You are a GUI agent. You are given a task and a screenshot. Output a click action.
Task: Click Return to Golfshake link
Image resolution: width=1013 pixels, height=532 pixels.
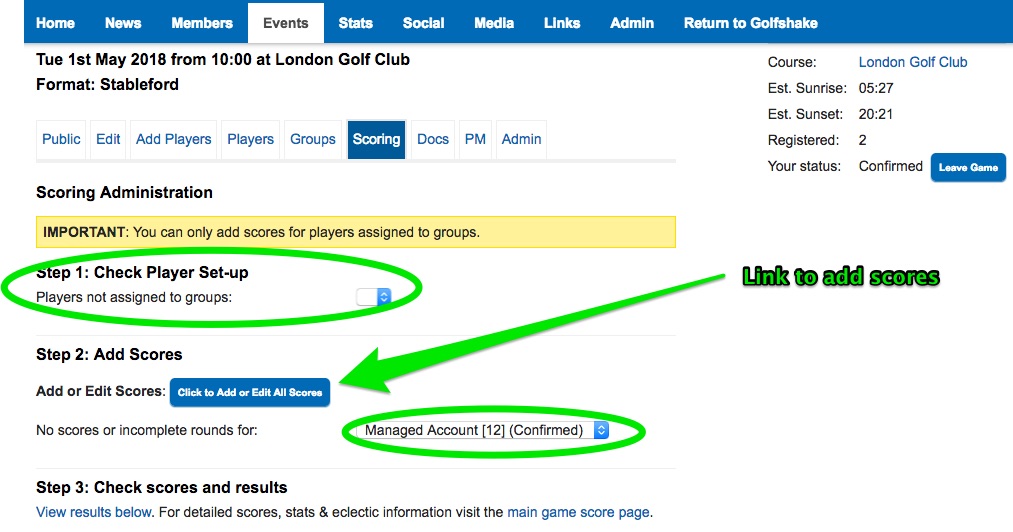pyautogui.click(x=749, y=23)
